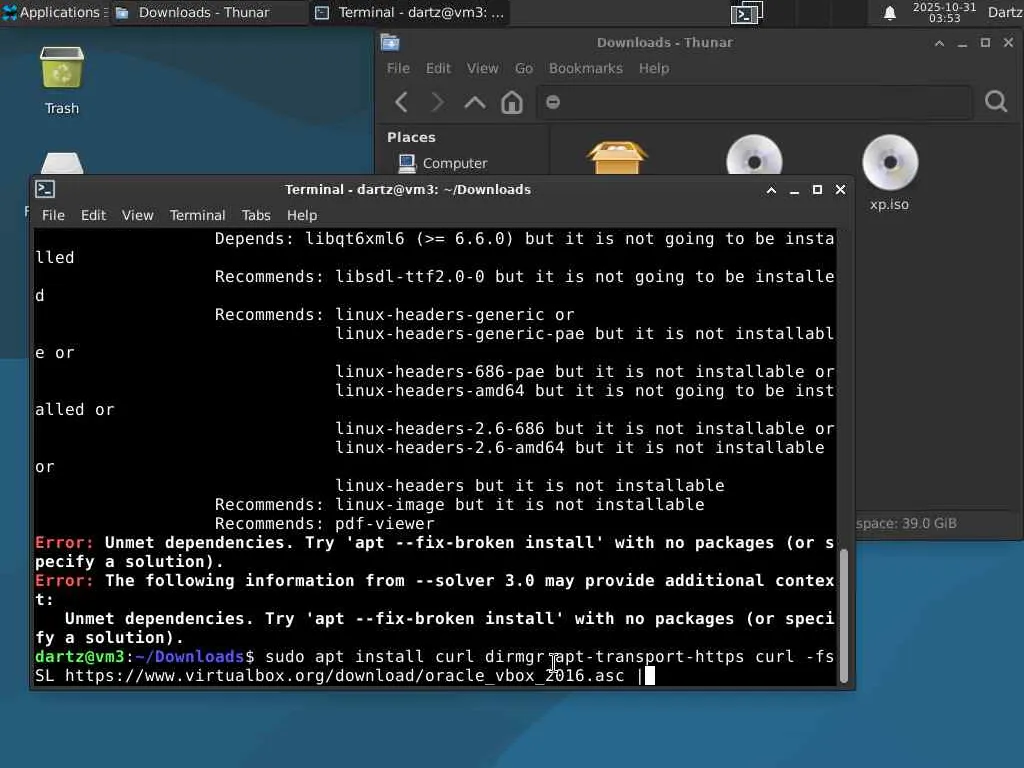Open Thunar File menu

pyautogui.click(x=398, y=68)
